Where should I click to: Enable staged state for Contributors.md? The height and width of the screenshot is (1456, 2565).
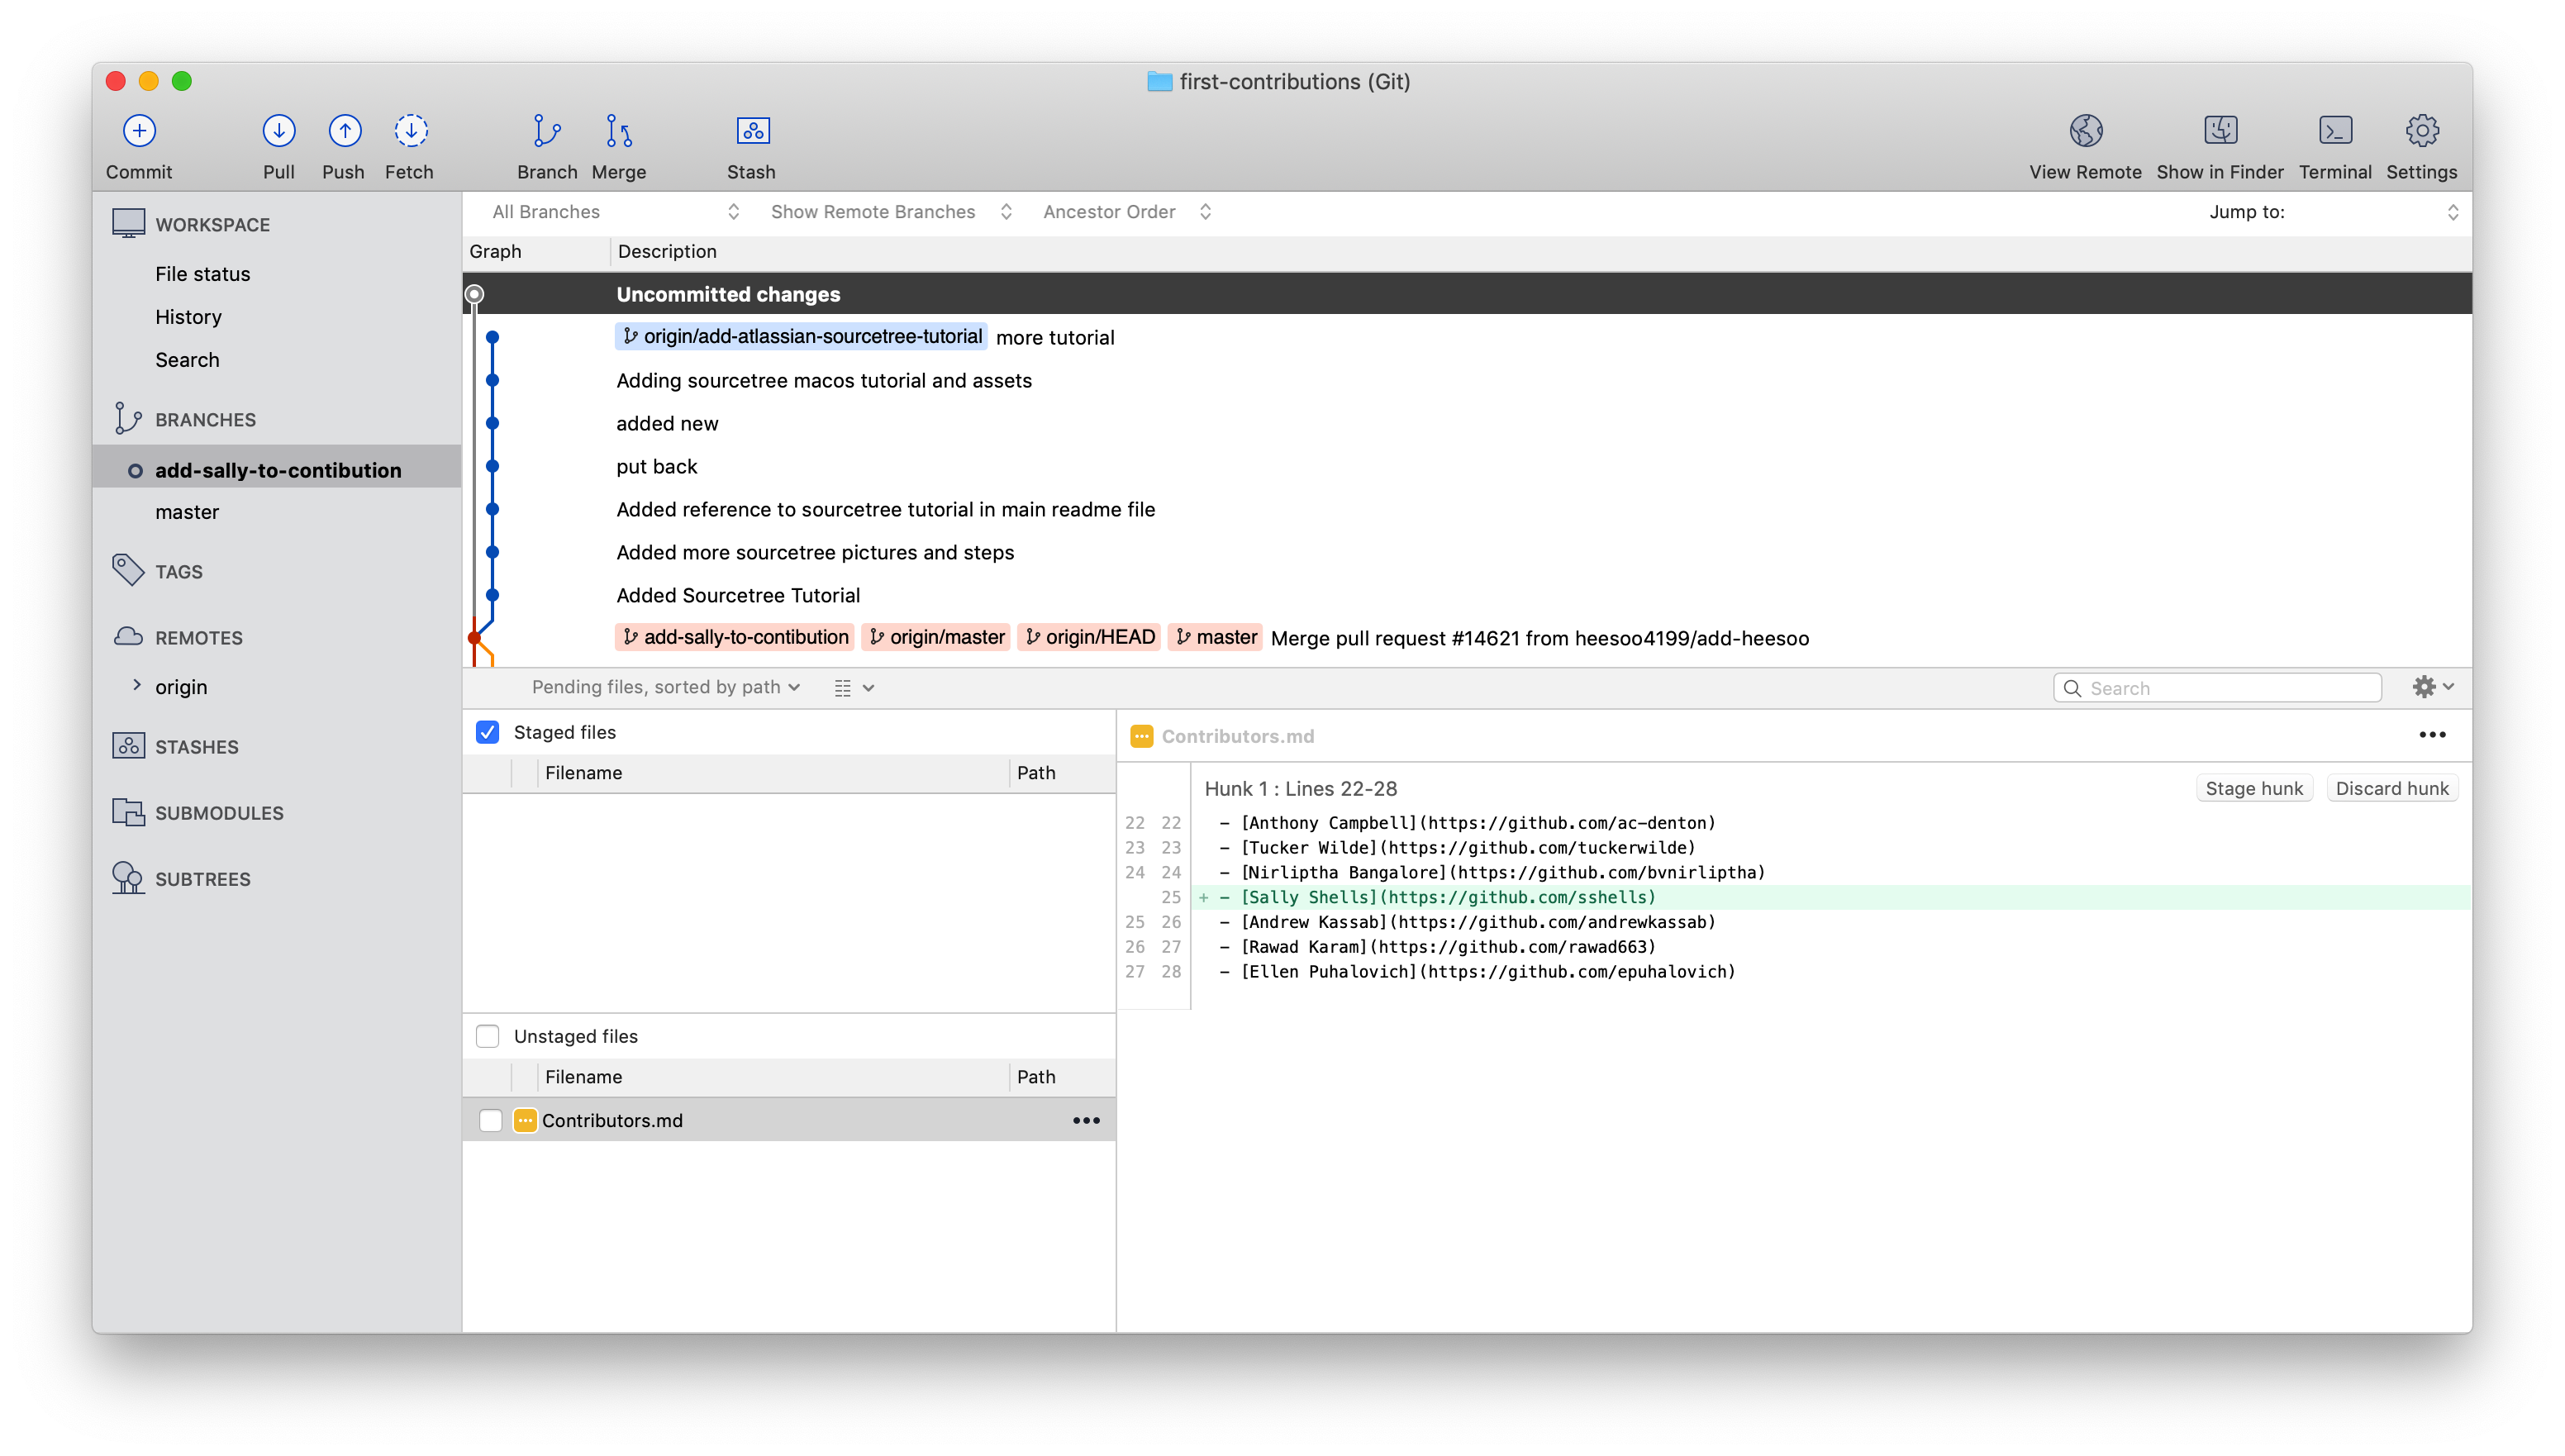click(492, 1120)
